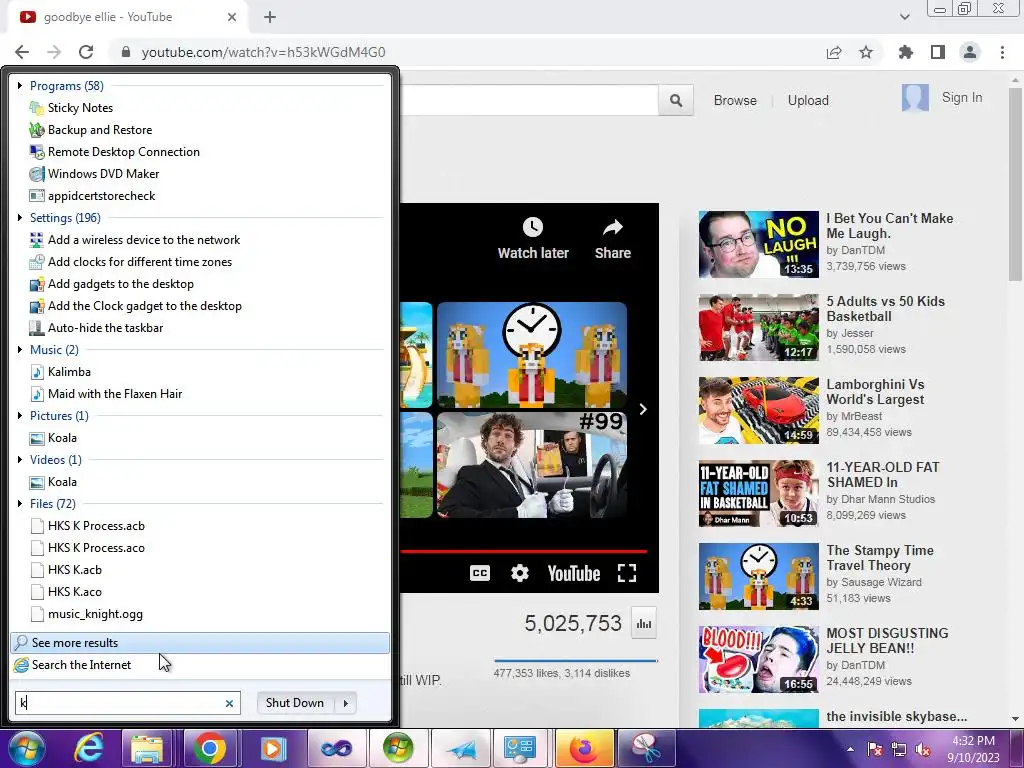Viewport: 1024px width, 768px height.
Task: Open appidcertstorecheck program result
Action: [92, 196]
